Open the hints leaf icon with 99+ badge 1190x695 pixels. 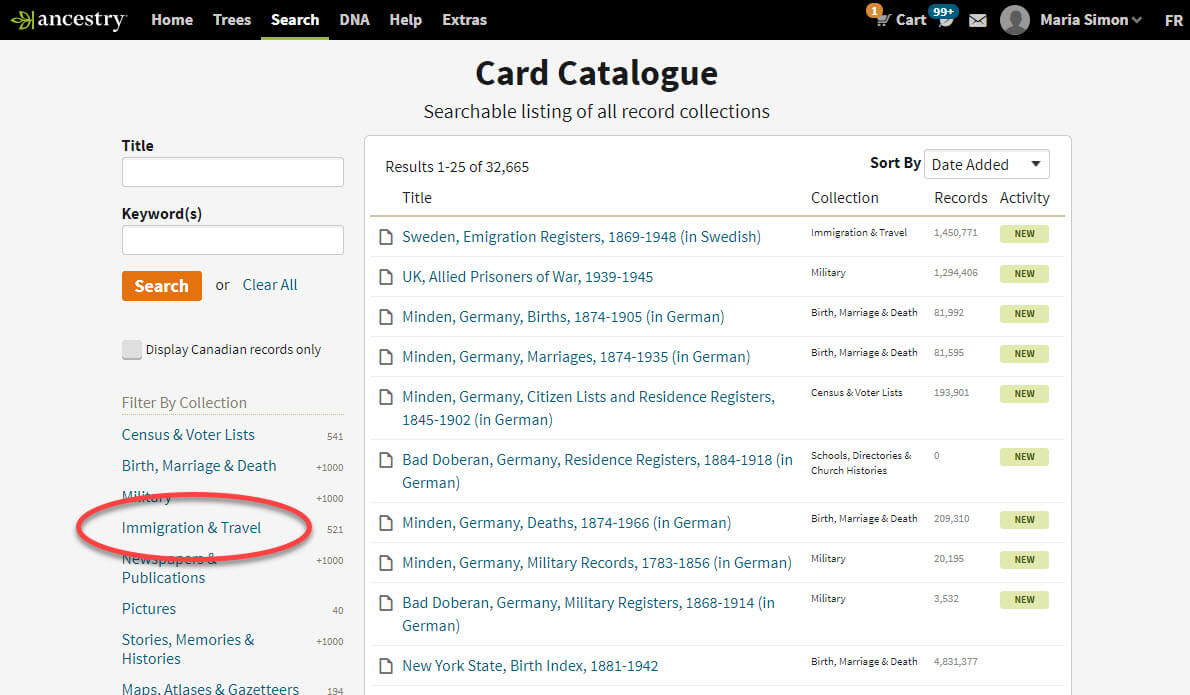[945, 20]
